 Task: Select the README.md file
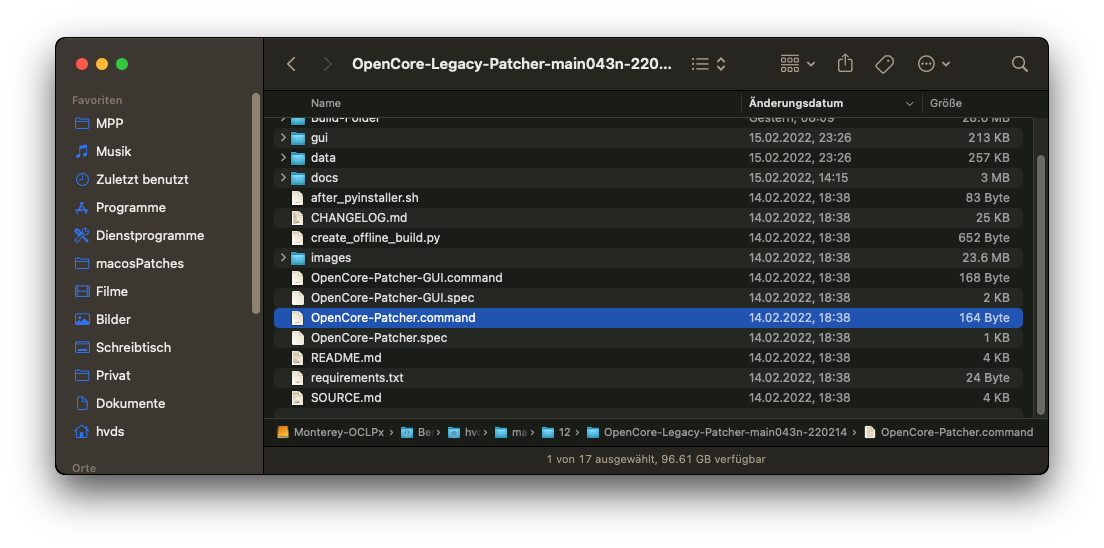point(345,358)
